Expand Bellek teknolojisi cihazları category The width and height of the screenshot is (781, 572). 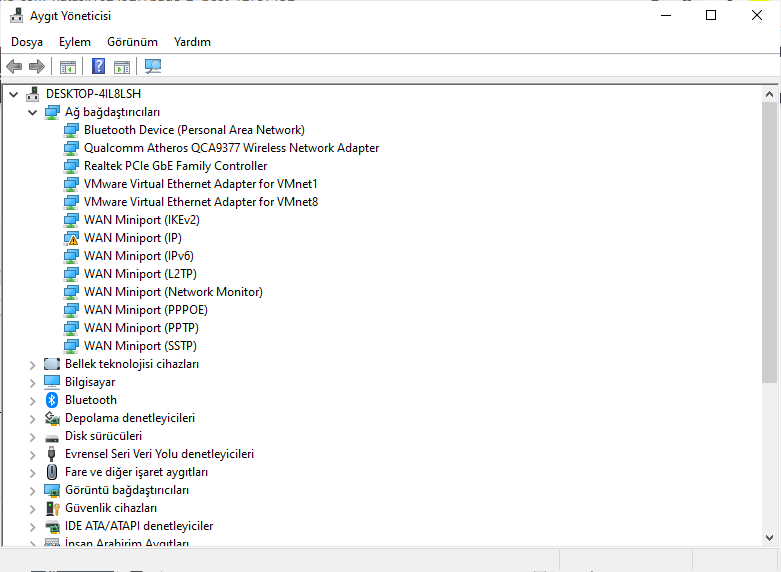coord(32,365)
